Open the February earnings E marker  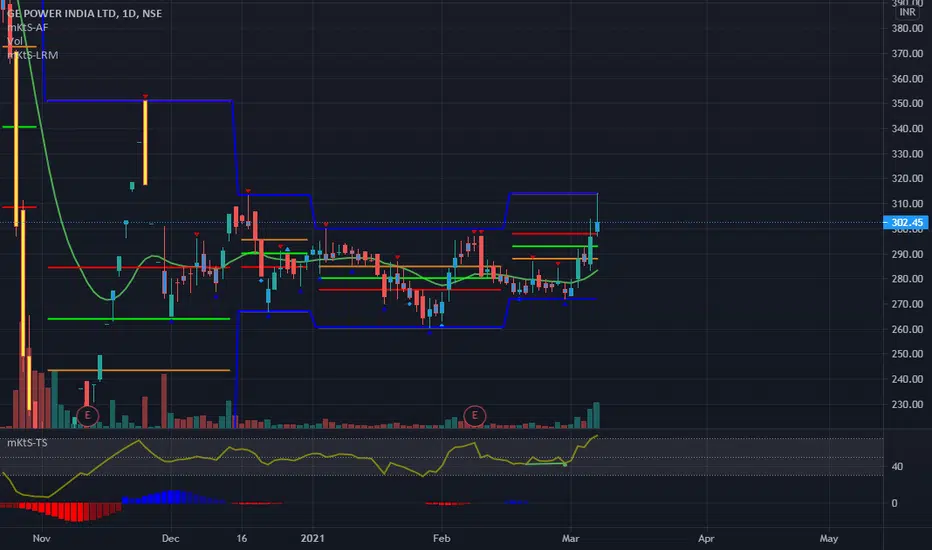click(474, 415)
